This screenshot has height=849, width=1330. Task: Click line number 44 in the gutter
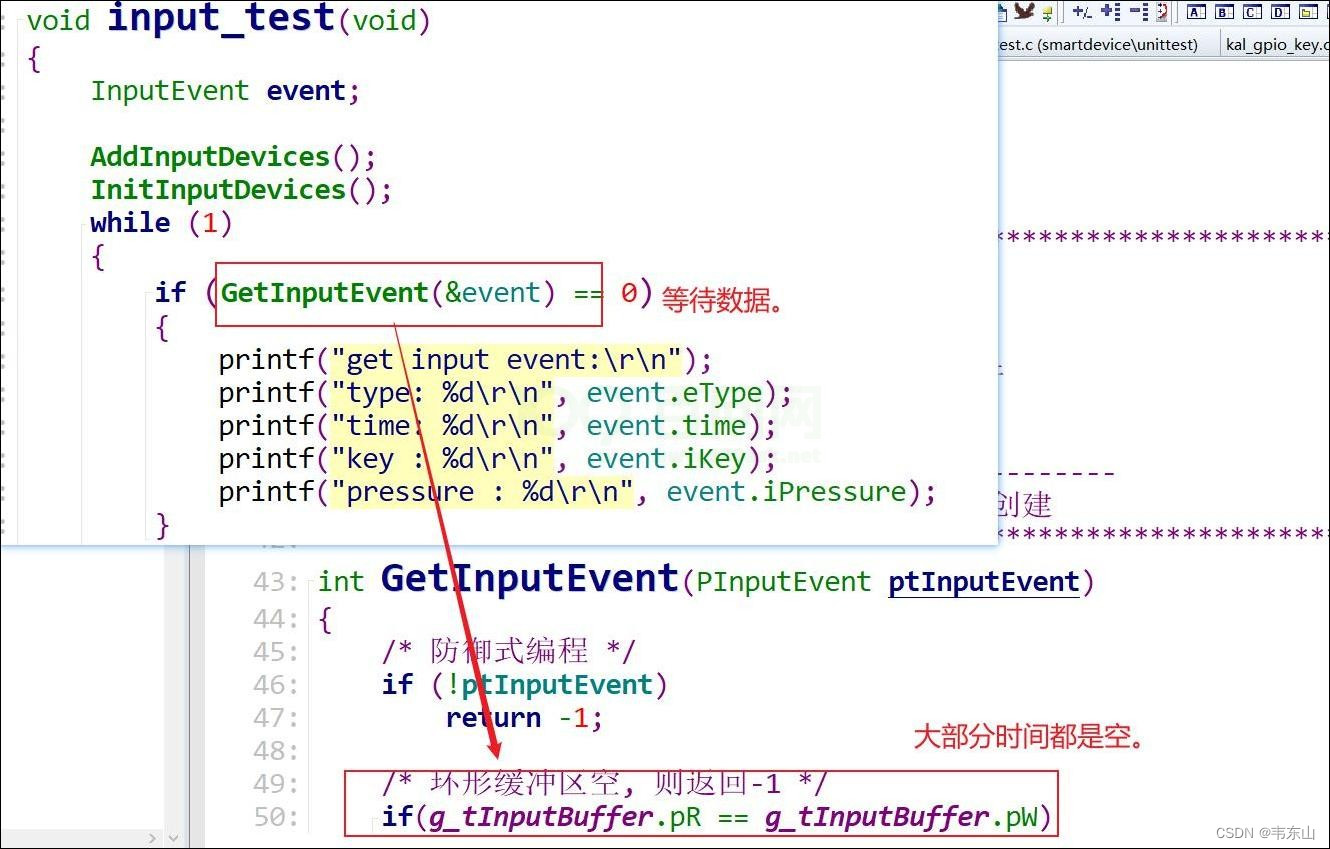[x=276, y=619]
